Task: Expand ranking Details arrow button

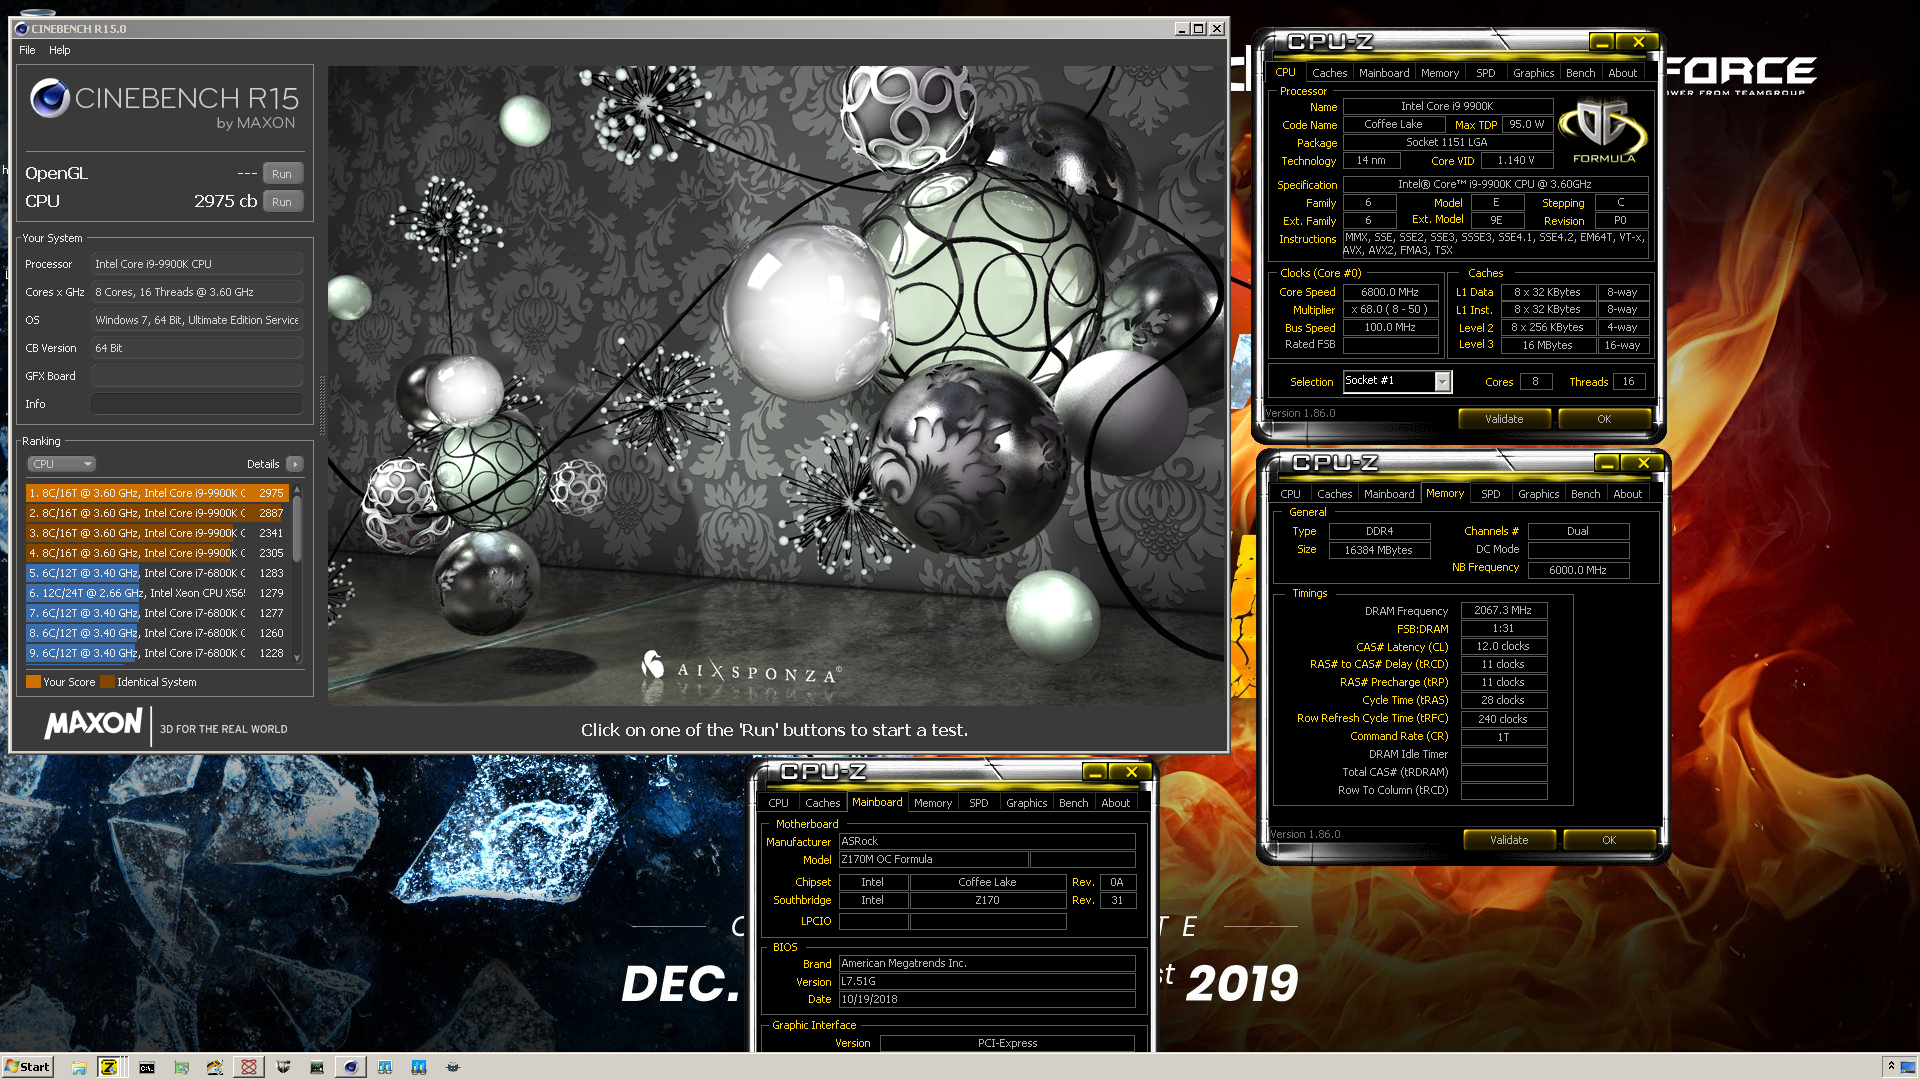Action: point(294,464)
